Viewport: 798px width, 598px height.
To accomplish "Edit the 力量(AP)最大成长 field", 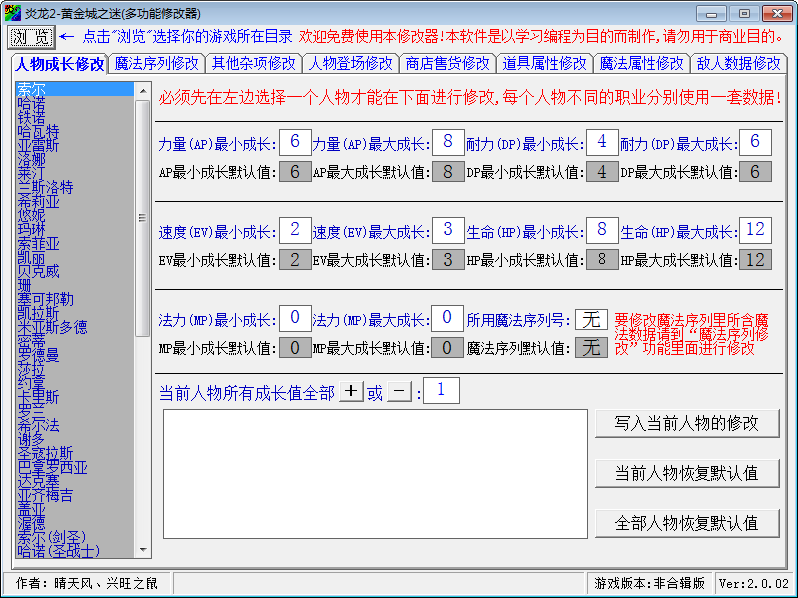I will 448,142.
